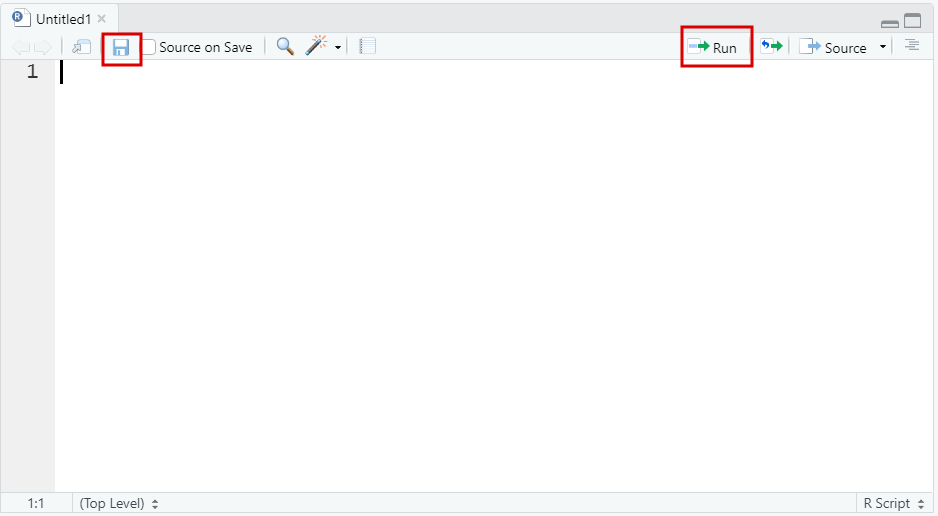Click the Code Tools magic wand icon
The width and height of the screenshot is (938, 516).
coord(316,47)
